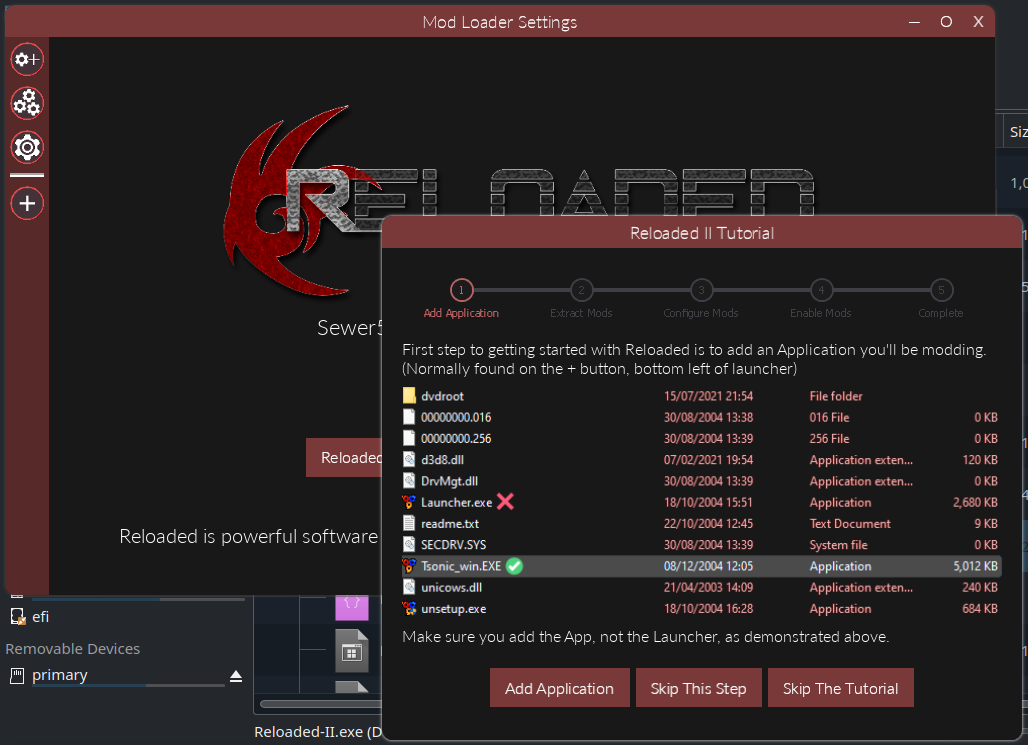Click the Reloaded II Tutorial title bar
Viewport: 1028px width, 745px height.
[x=702, y=233]
